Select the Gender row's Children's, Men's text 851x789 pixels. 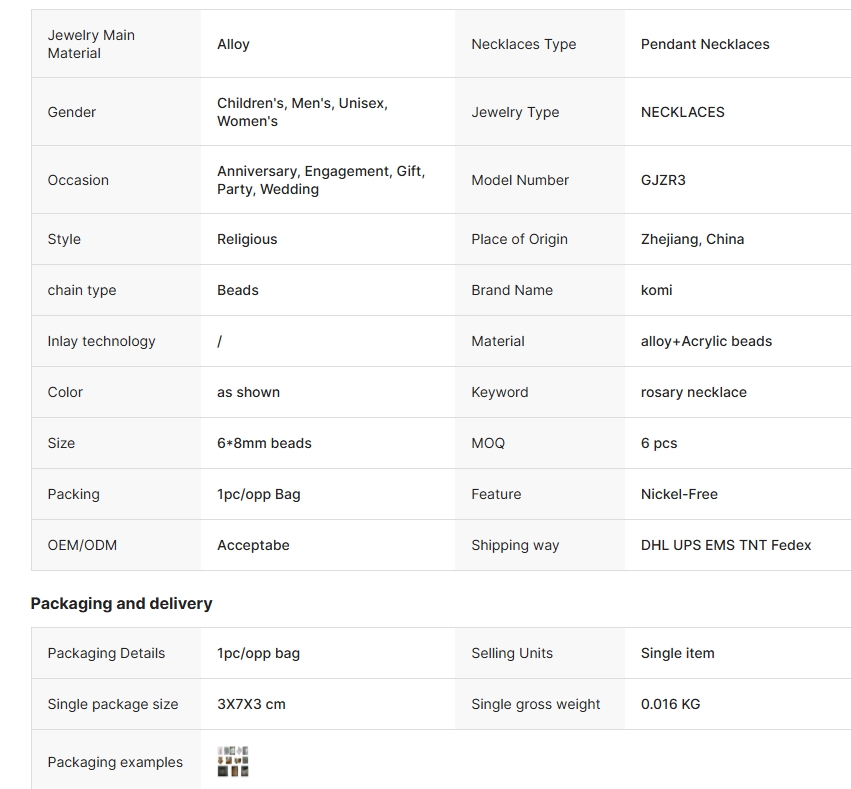click(275, 103)
